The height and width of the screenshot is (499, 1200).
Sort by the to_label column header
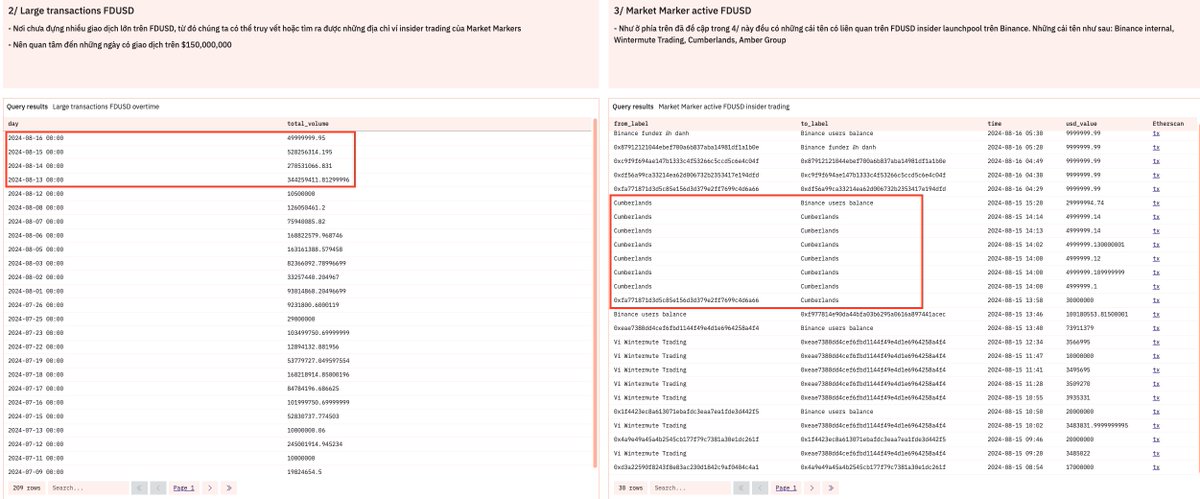pyautogui.click(x=816, y=123)
